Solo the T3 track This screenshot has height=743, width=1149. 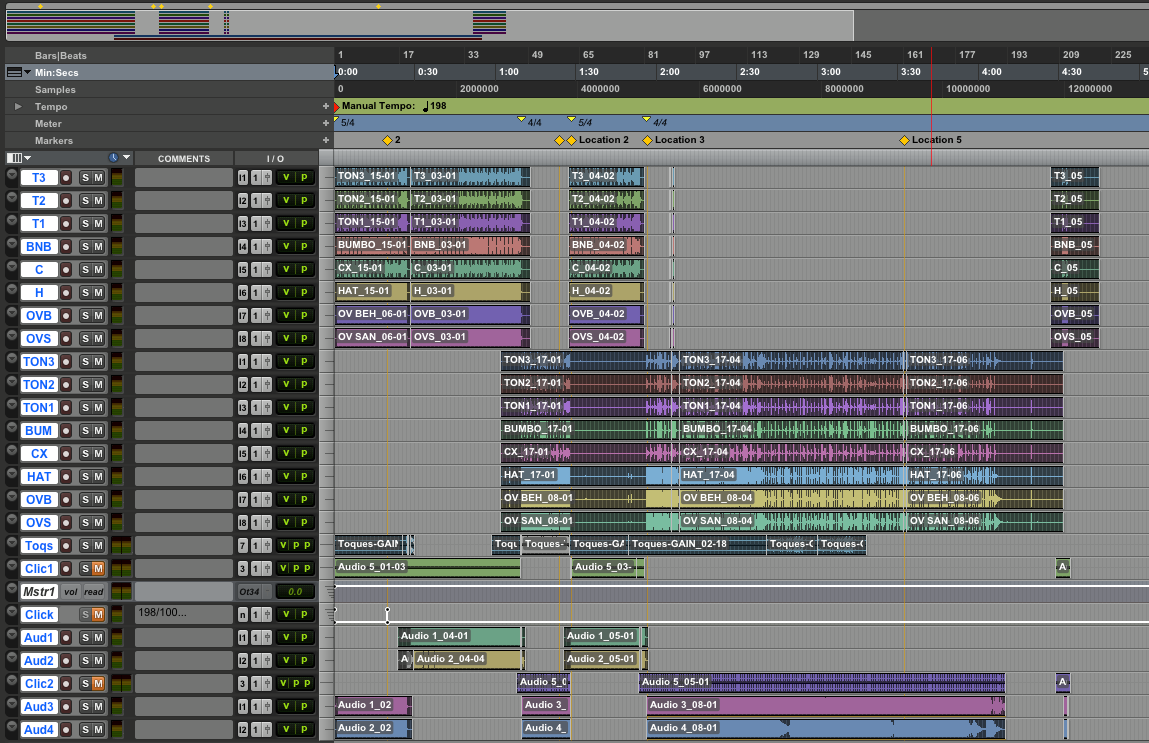coord(85,178)
